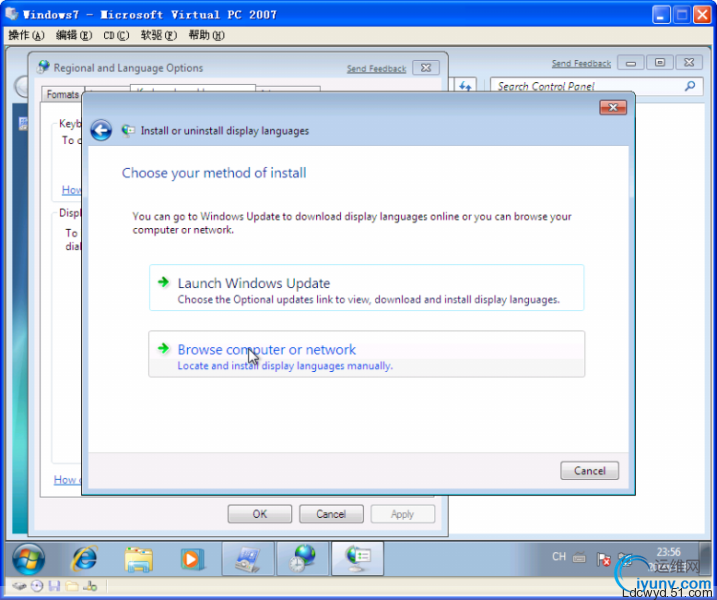Click the magnifier search icon in Control Panel
717x600 pixels.
pos(690,86)
